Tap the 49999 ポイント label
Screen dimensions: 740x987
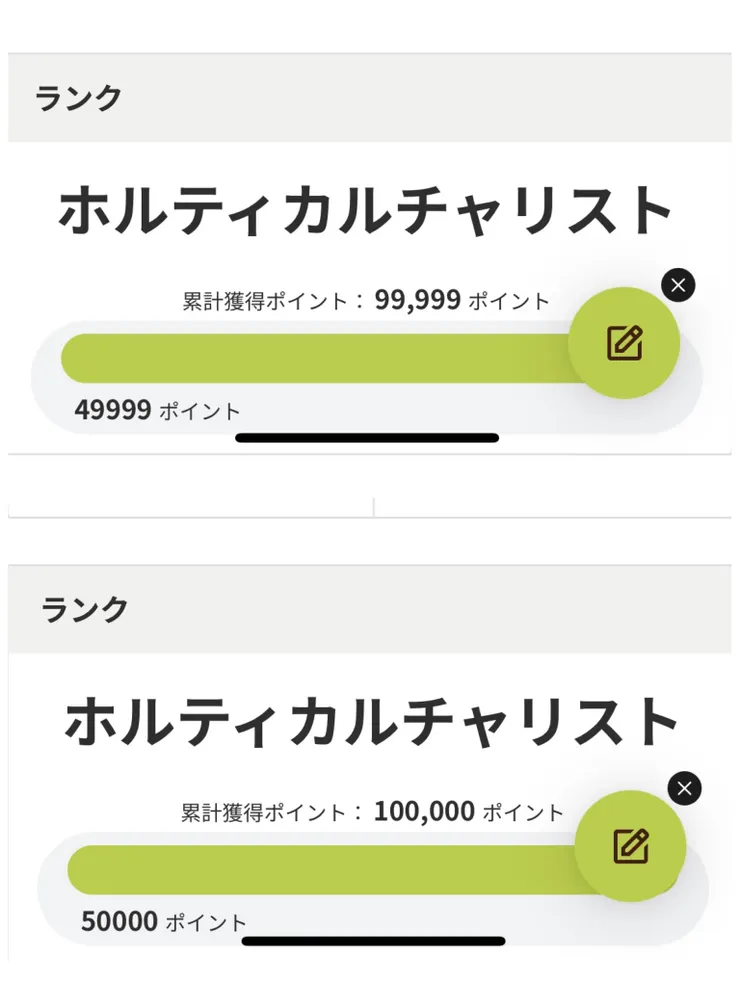pyautogui.click(x=157, y=410)
